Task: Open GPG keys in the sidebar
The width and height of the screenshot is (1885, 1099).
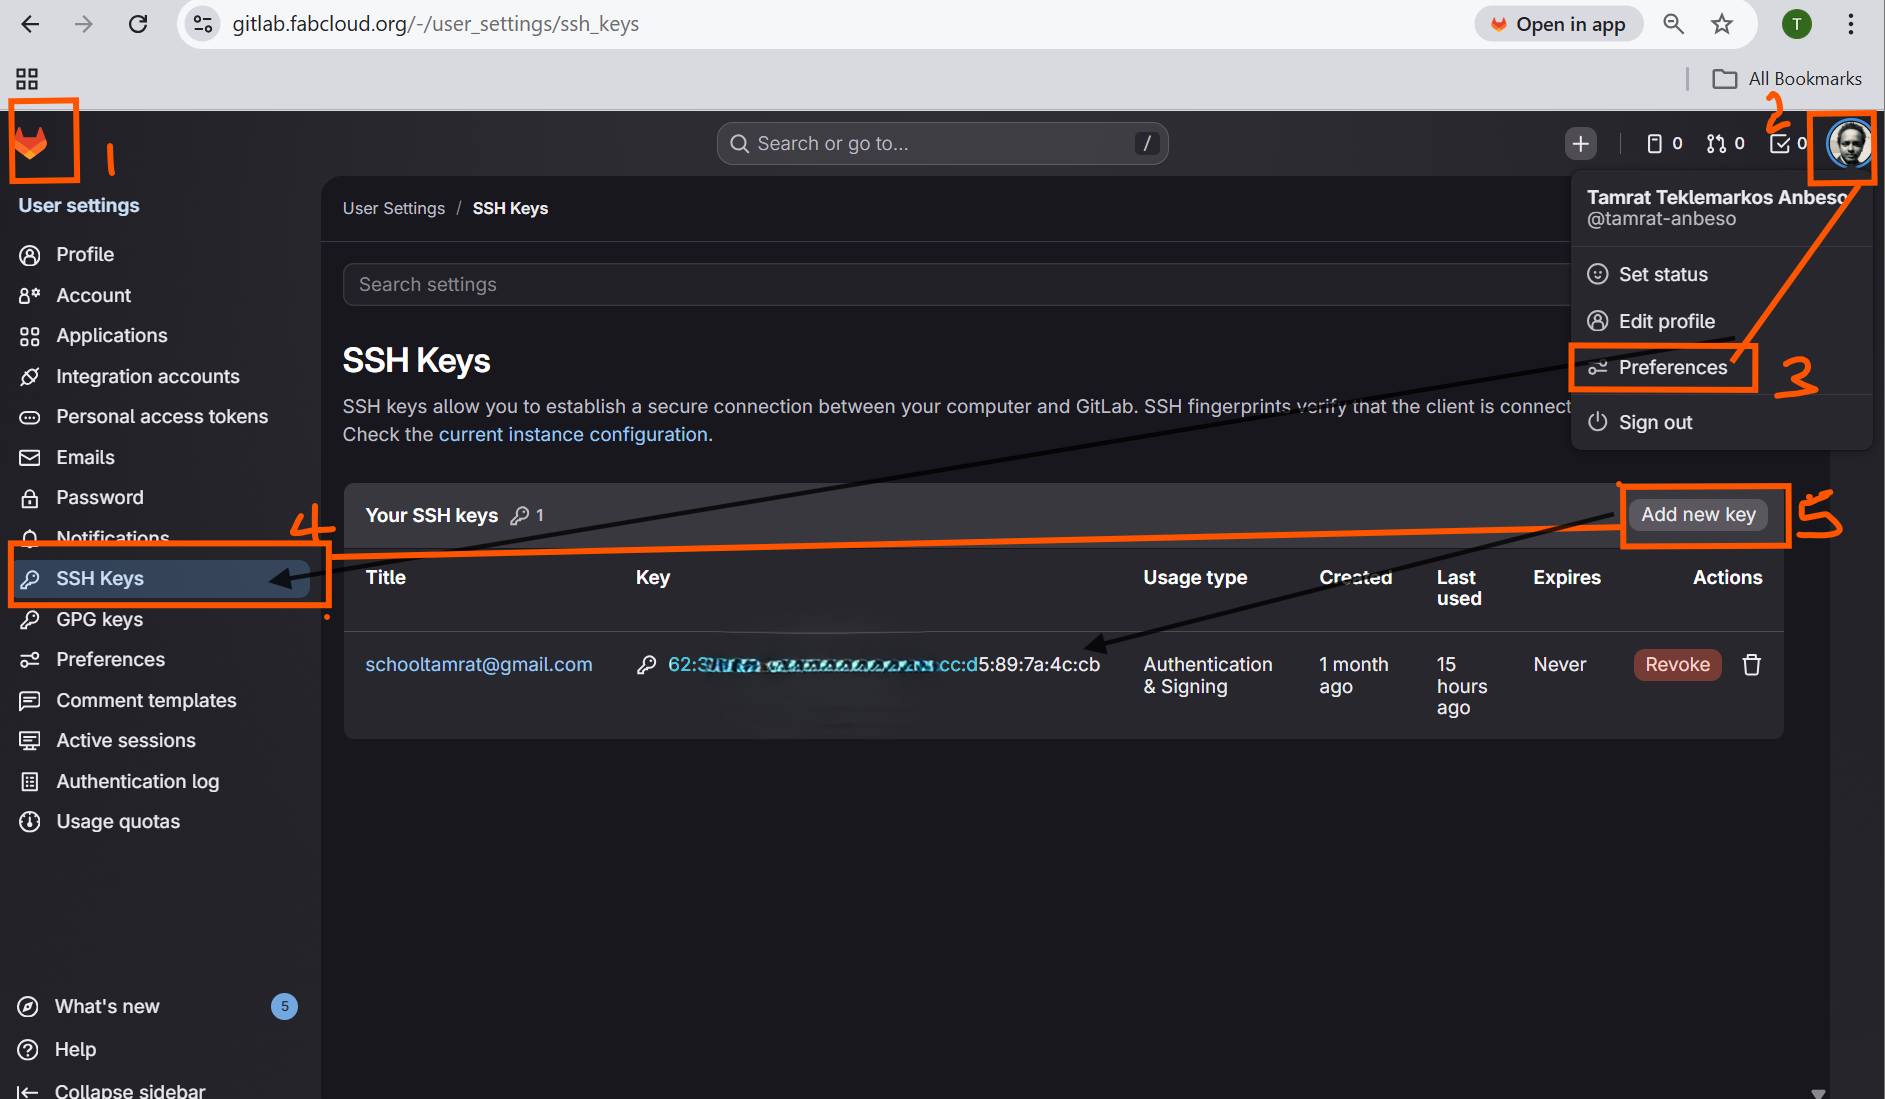Action: (x=99, y=620)
